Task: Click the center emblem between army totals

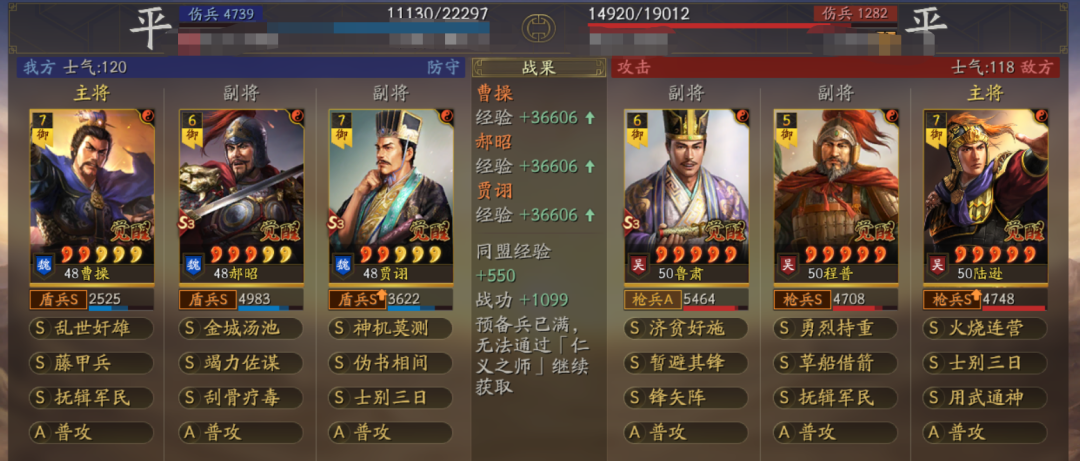Action: click(539, 28)
